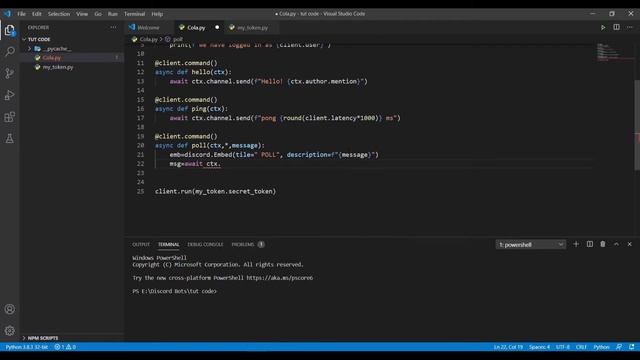The height and width of the screenshot is (360, 640).
Task: Create a new terminal with plus icon
Action: (x=576, y=244)
